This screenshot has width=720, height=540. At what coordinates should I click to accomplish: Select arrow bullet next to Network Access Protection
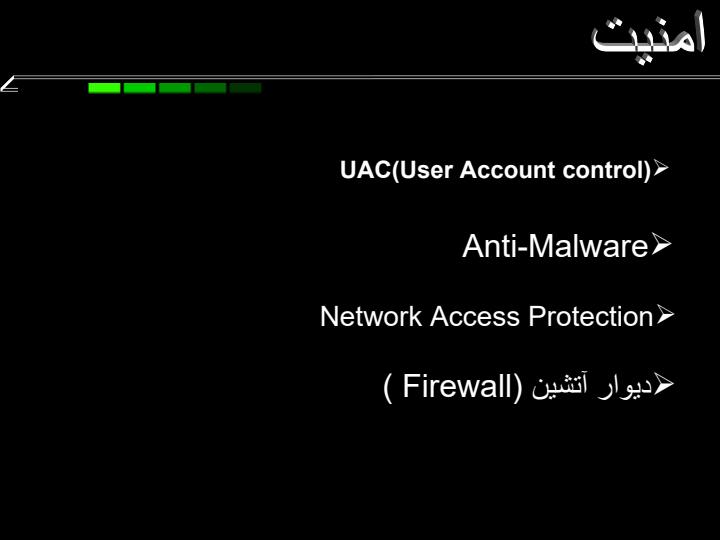coord(664,315)
